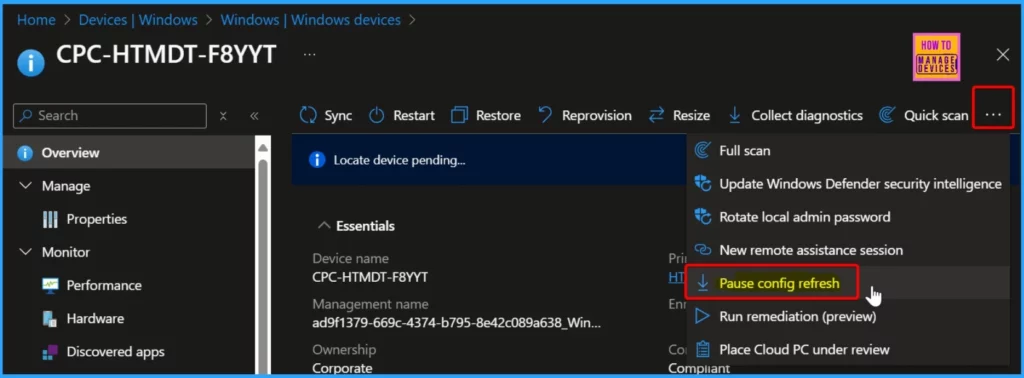1024x378 pixels.
Task: Collapse the Monitor section
Action: 25,252
